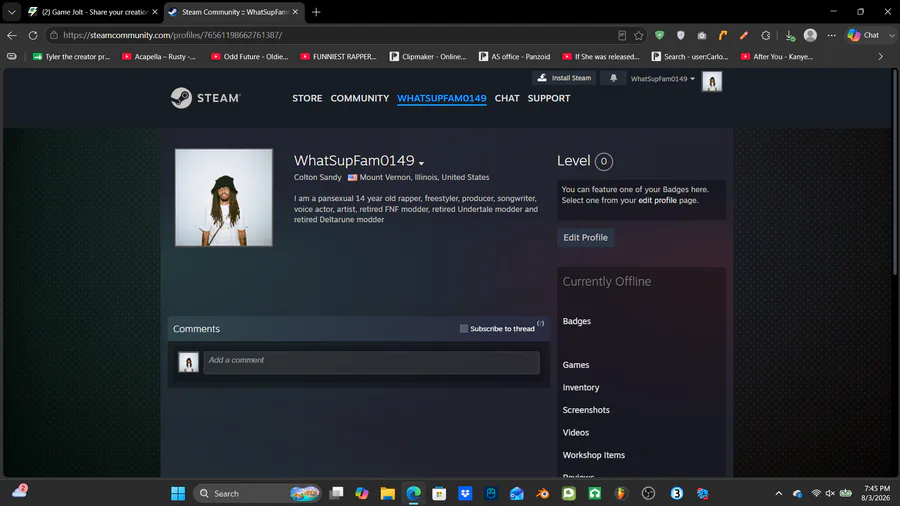Image resolution: width=900 pixels, height=506 pixels.
Task: Open Blender from the taskbar
Action: (542, 493)
